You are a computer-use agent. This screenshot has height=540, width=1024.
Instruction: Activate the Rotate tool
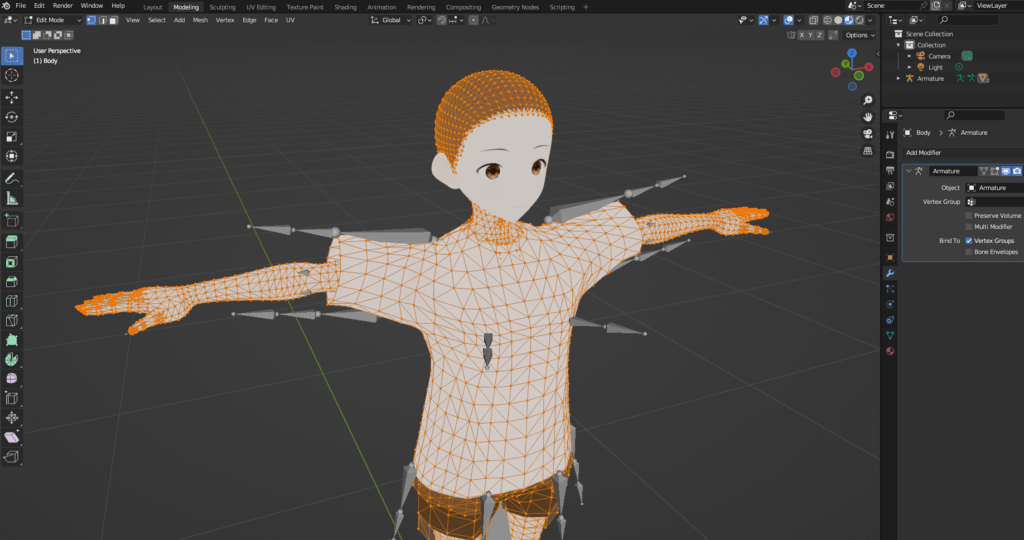[12, 117]
